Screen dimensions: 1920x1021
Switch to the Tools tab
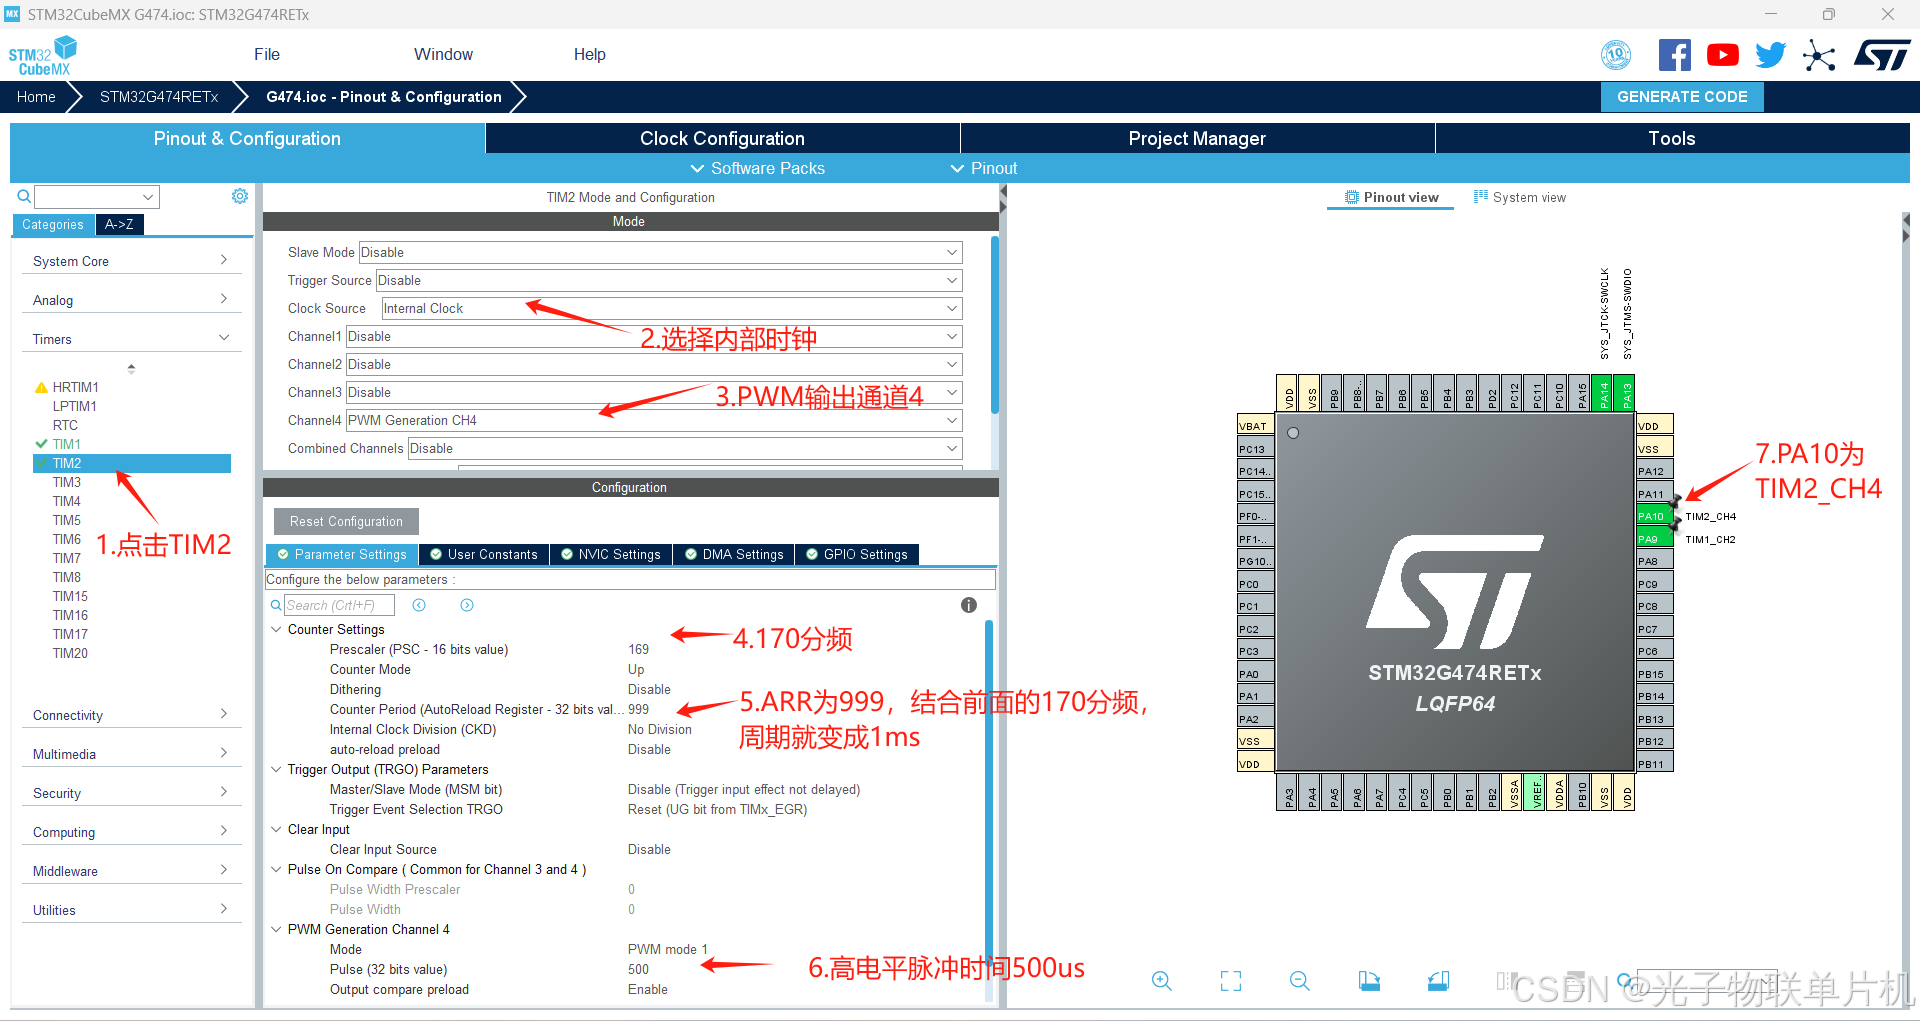point(1672,138)
